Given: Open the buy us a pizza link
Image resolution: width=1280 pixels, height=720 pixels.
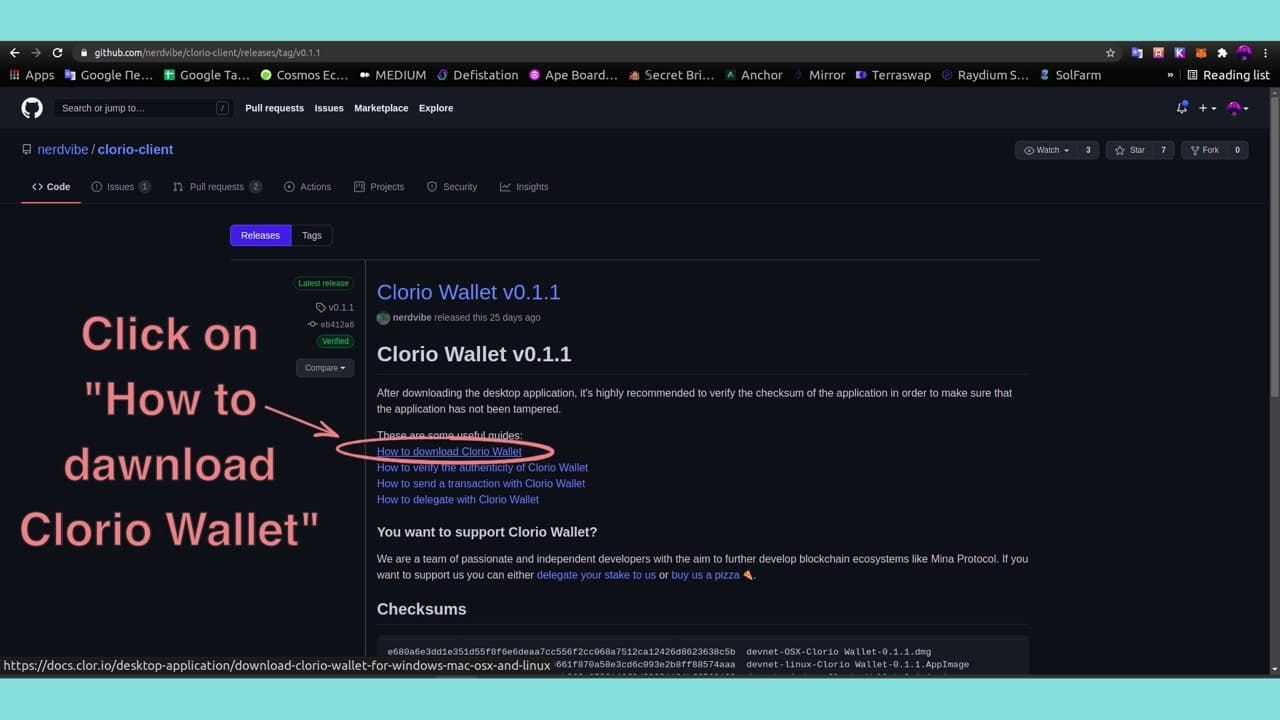Looking at the screenshot, I should [x=705, y=575].
